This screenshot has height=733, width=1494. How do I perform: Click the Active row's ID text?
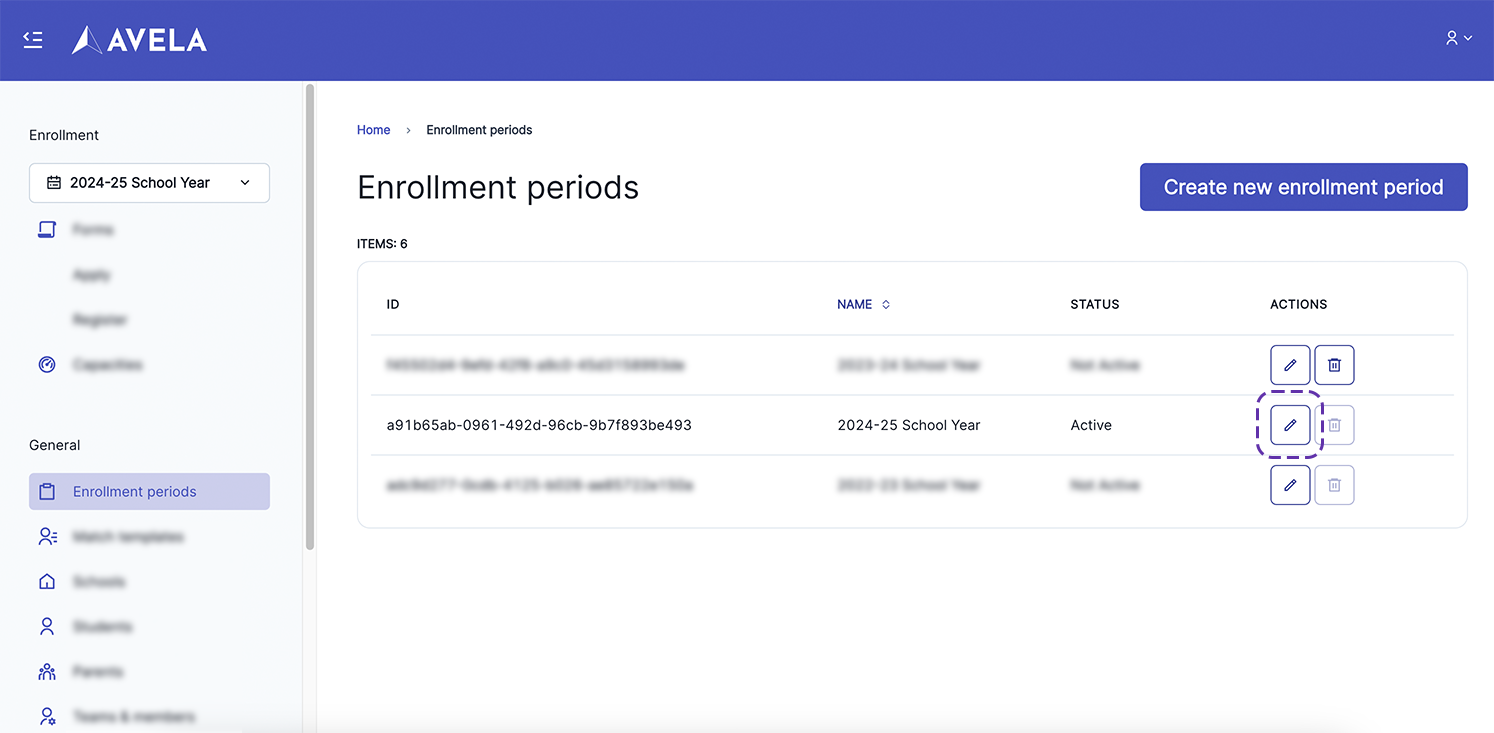tap(539, 425)
